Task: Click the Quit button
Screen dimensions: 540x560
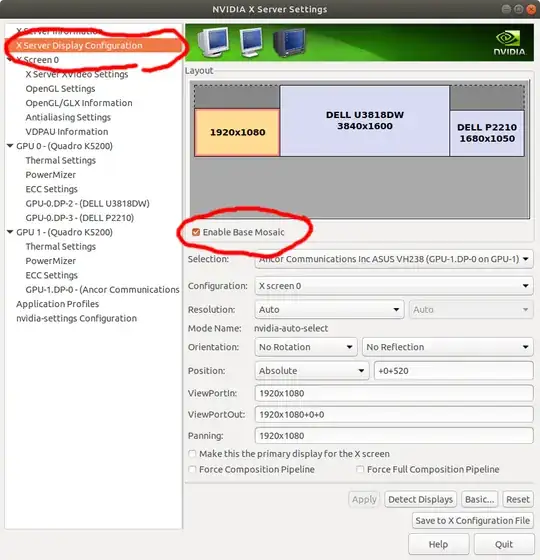Action: click(504, 544)
